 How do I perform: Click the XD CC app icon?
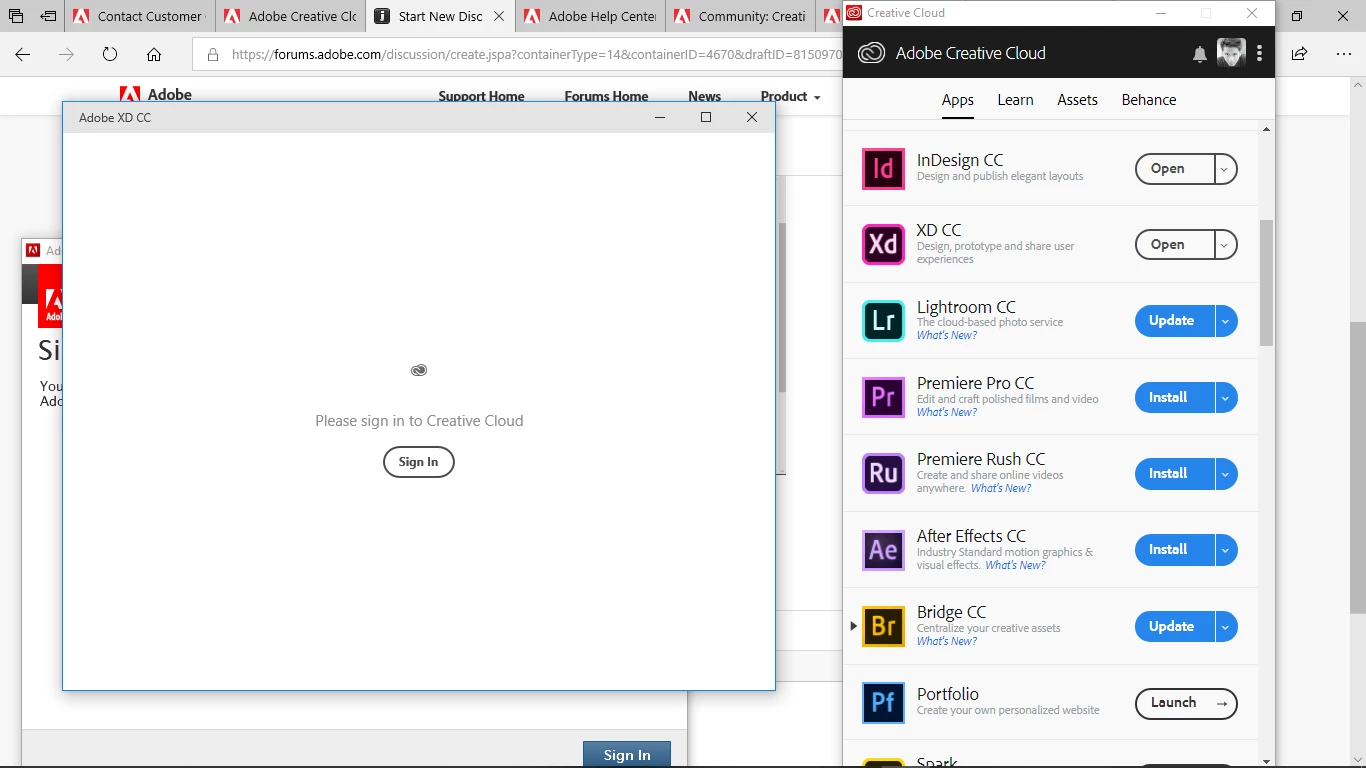click(x=883, y=245)
